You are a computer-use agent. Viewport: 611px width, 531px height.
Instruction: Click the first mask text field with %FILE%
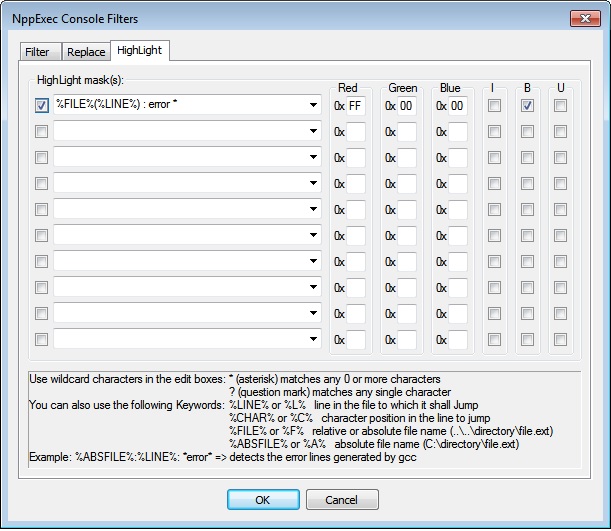(178, 105)
